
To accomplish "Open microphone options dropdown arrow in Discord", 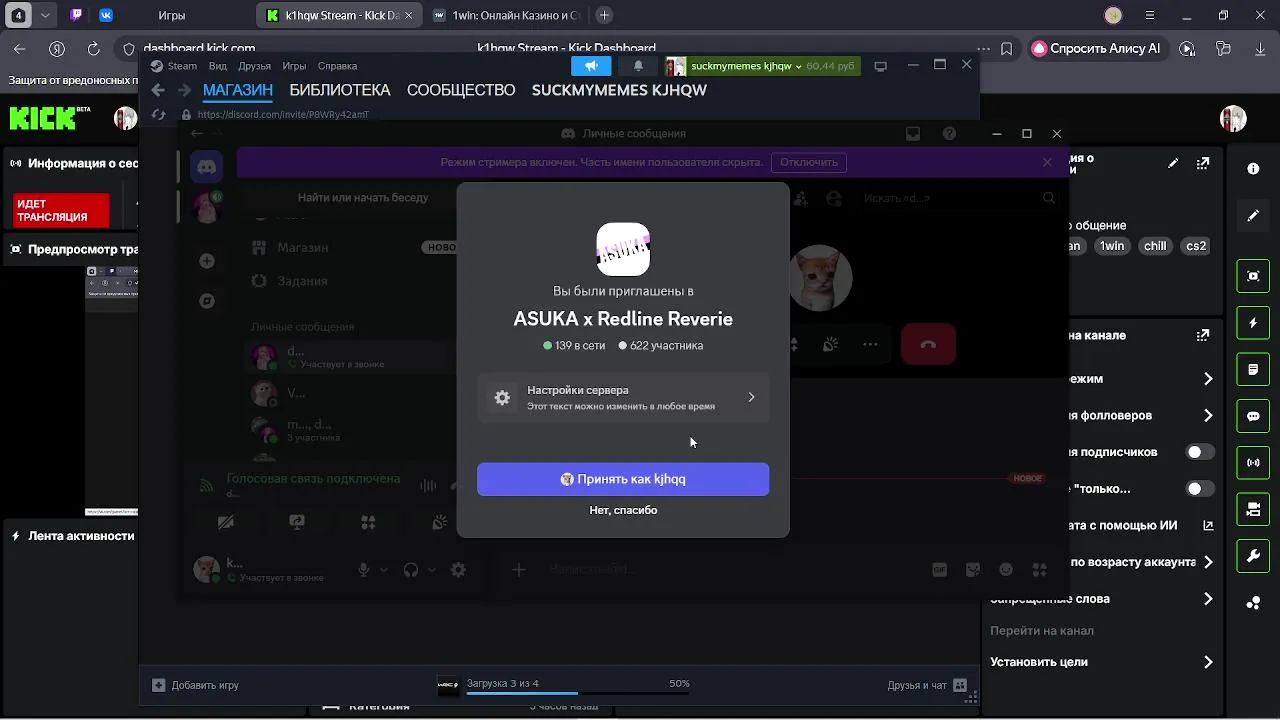I will (385, 569).
